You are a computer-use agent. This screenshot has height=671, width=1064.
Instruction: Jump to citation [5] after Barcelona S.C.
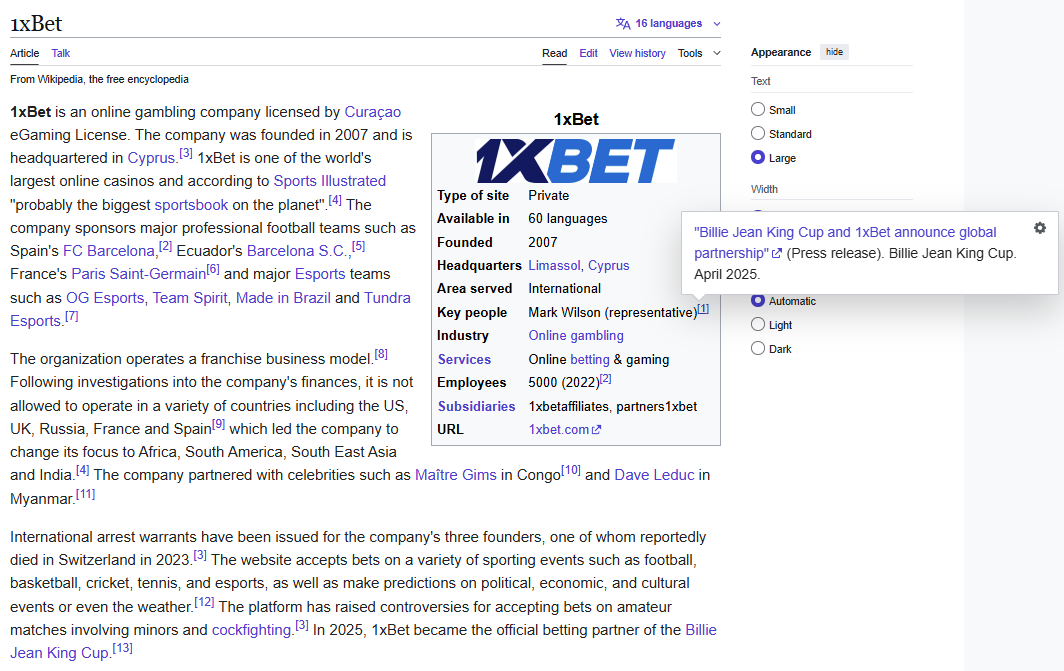pos(358,246)
